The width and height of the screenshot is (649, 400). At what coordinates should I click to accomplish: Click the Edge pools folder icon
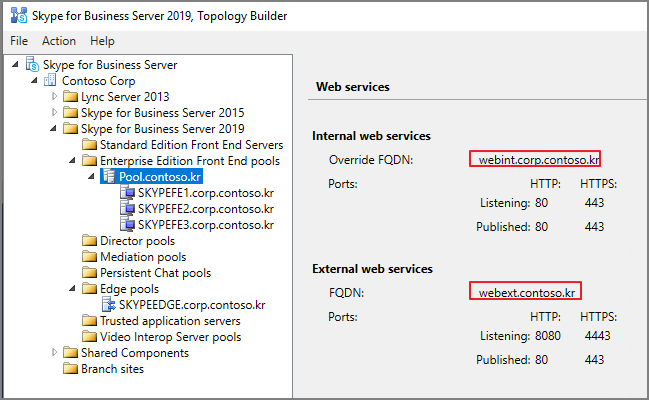tap(89, 289)
